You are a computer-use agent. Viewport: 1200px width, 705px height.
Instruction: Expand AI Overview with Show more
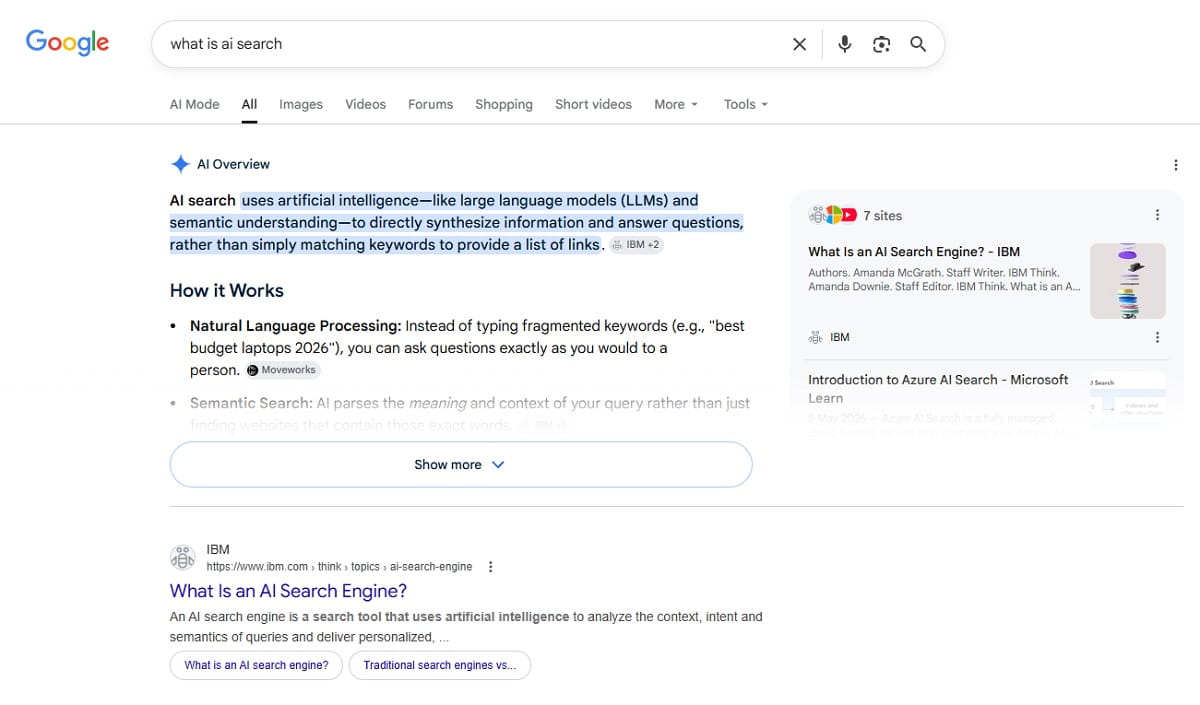coord(461,465)
